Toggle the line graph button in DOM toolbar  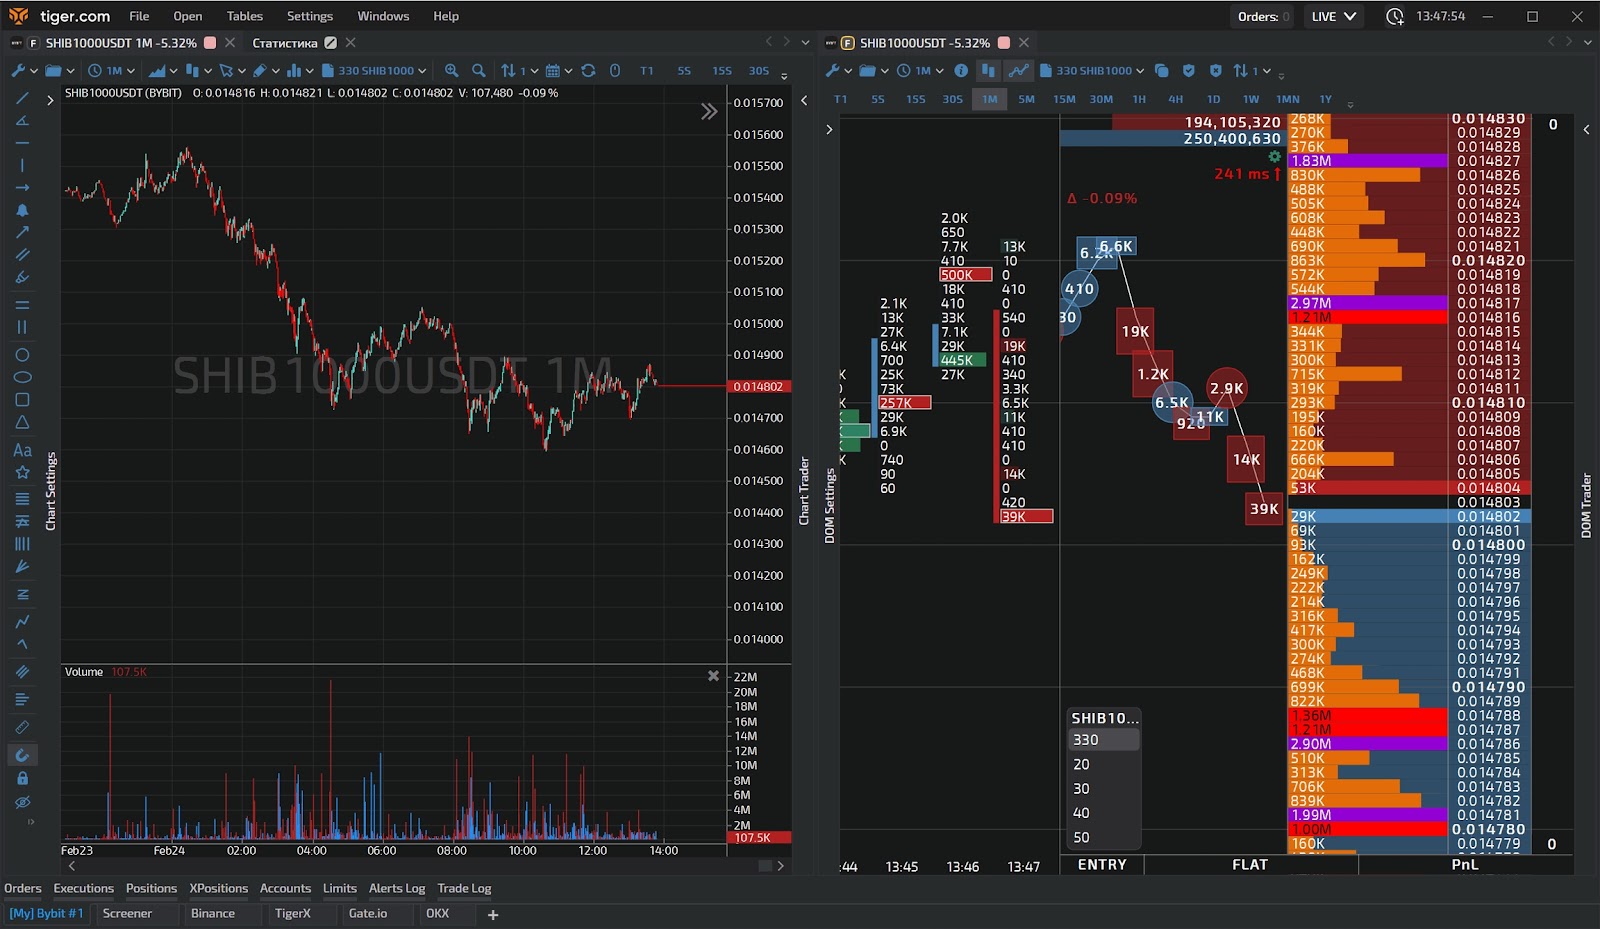click(x=1018, y=71)
